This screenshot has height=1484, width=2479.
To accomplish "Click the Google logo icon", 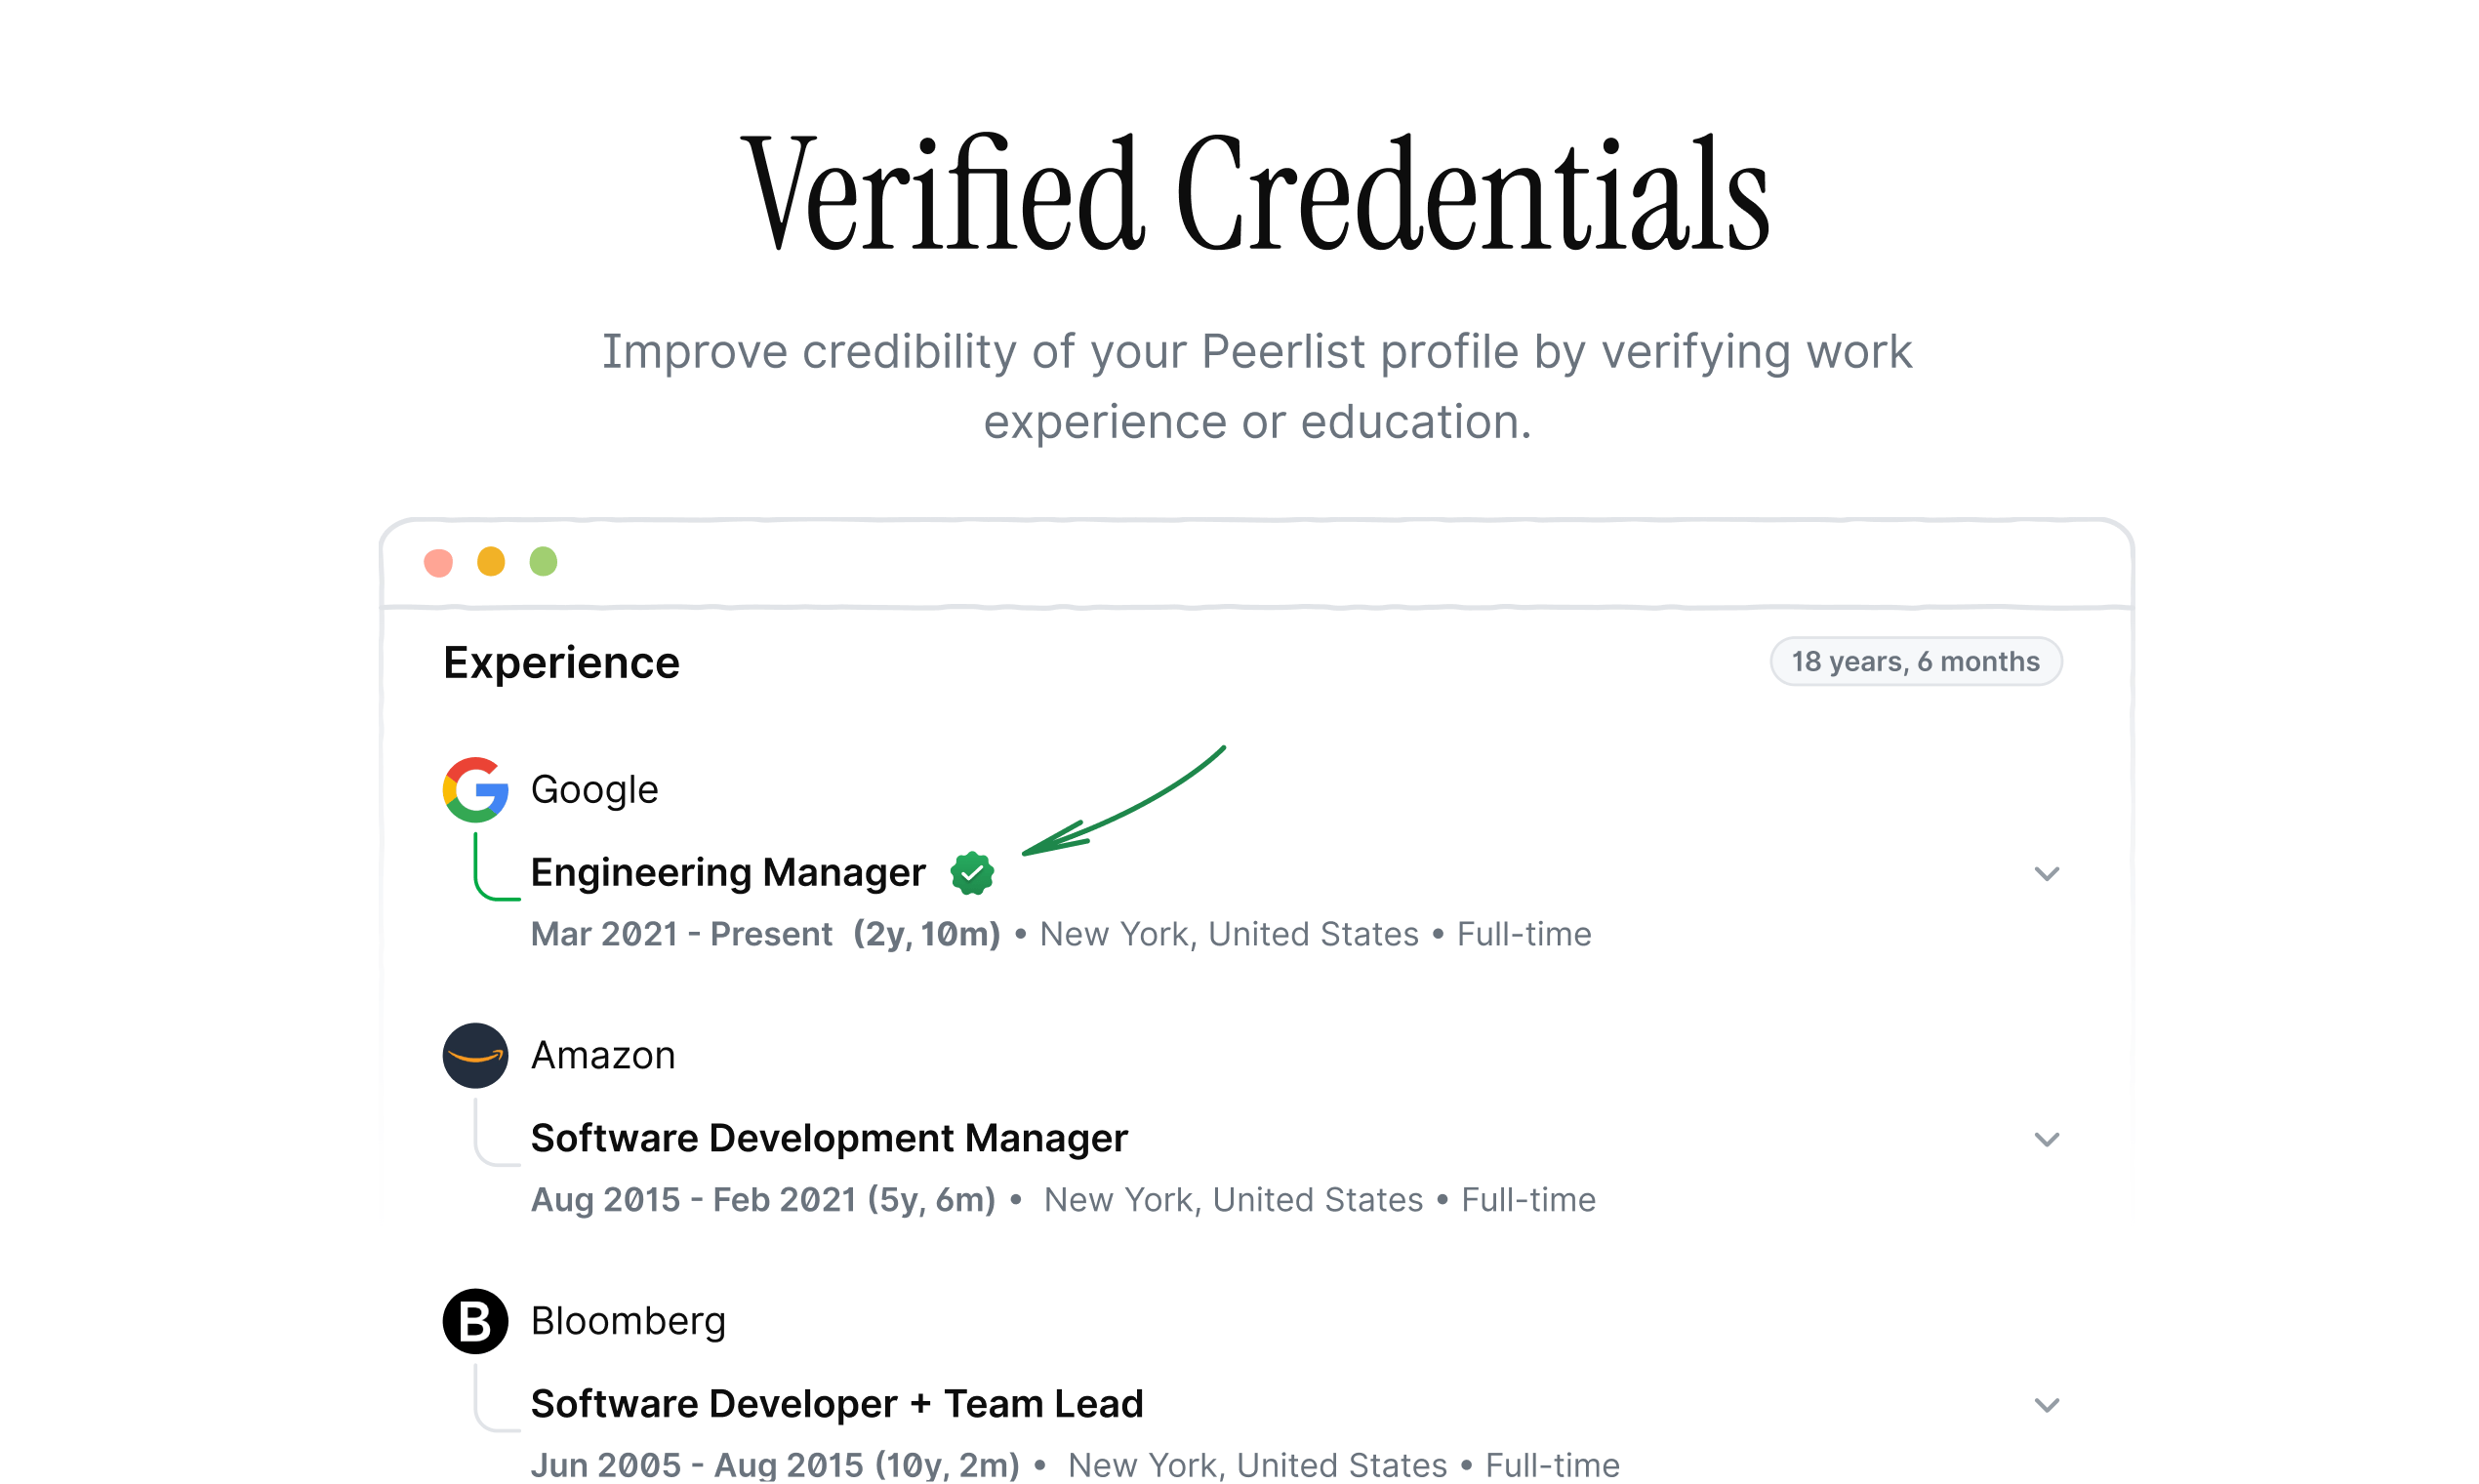I will (x=475, y=790).
